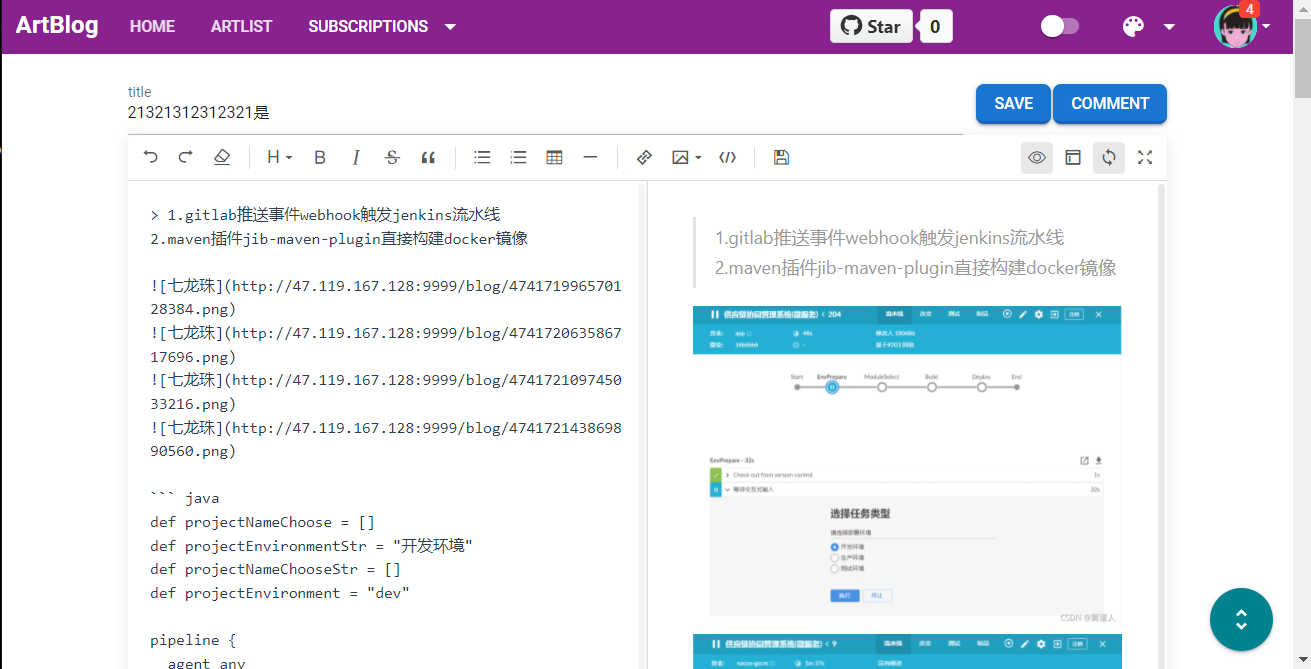This screenshot has width=1311, height=669.
Task: Apply bold formatting
Action: pyautogui.click(x=320, y=157)
